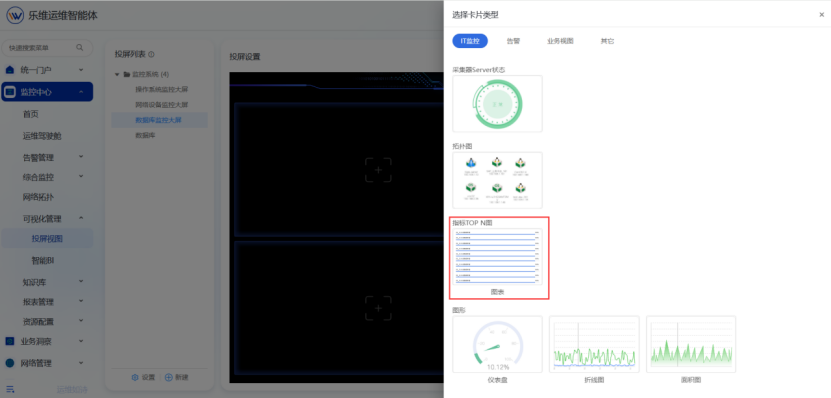This screenshot has width=831, height=398.
Task: Switch to the 业务视图 tab
Action: click(560, 41)
